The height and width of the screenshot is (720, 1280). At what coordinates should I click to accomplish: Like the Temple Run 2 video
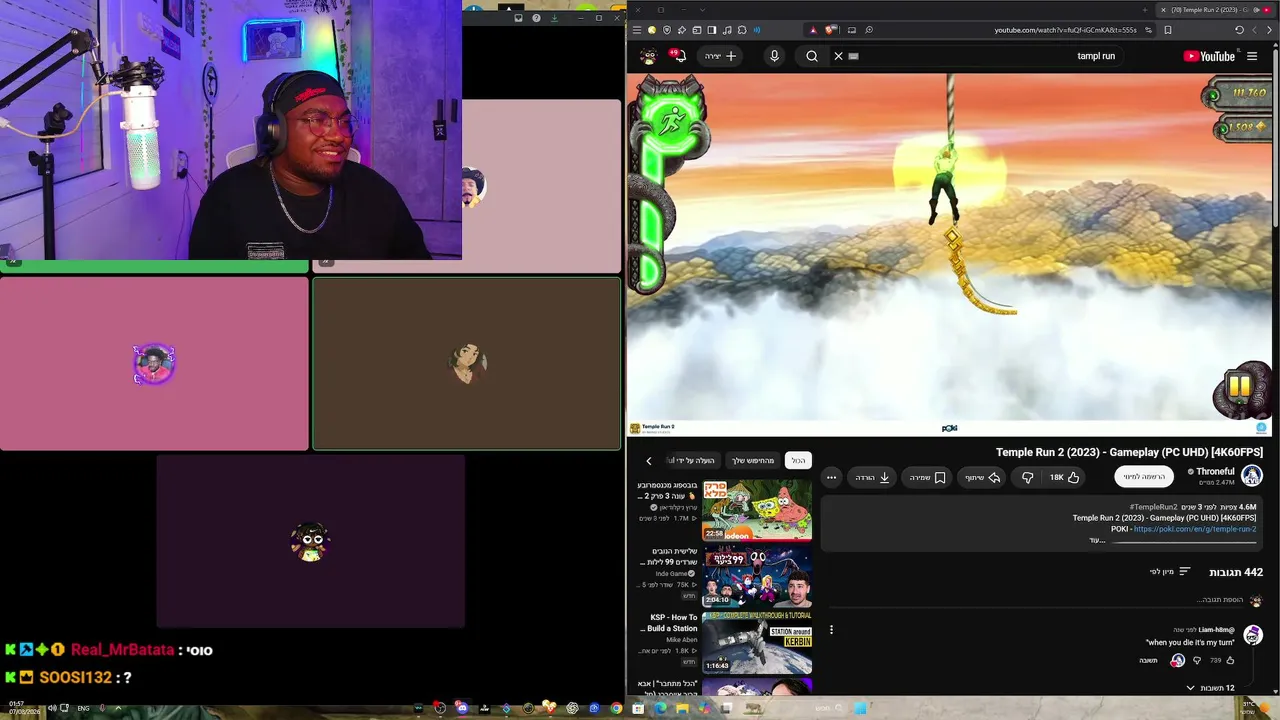click(1064, 477)
